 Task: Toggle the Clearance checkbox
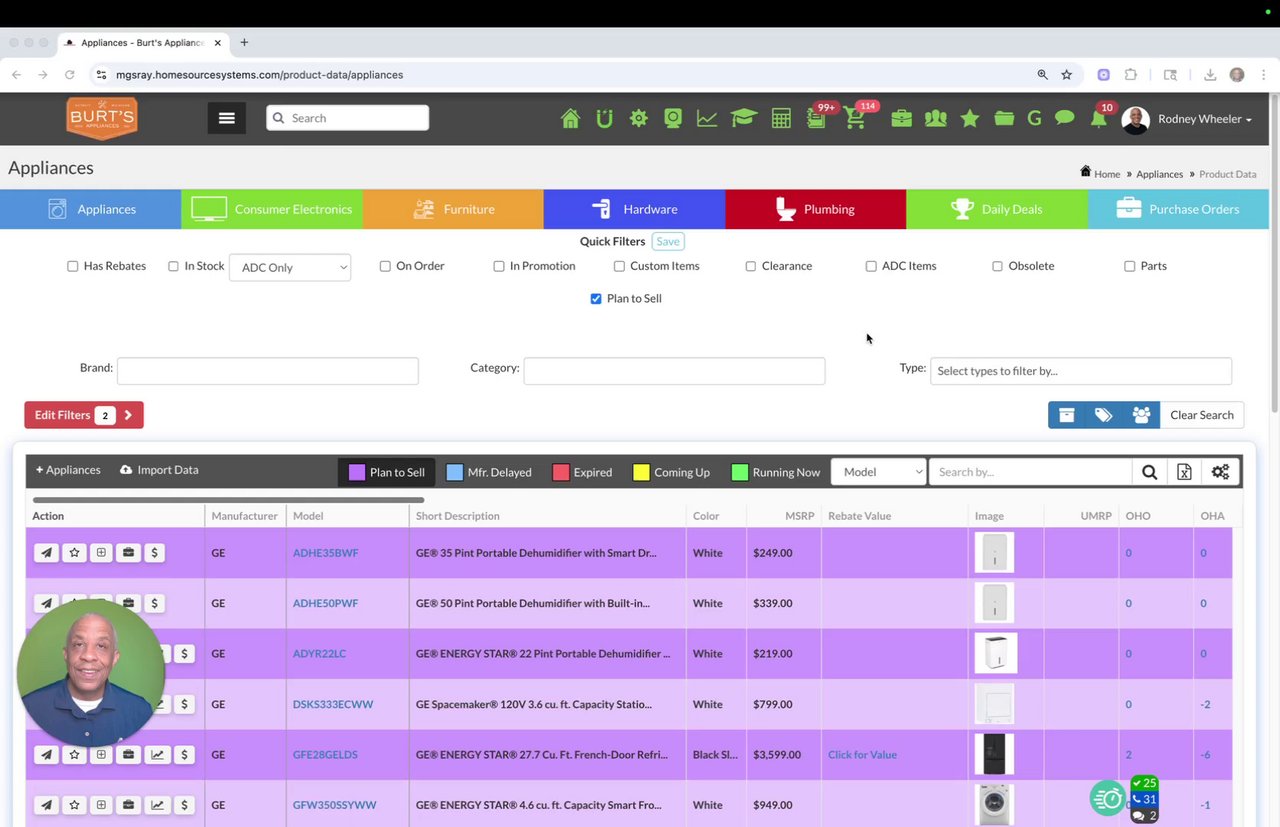pos(751,266)
